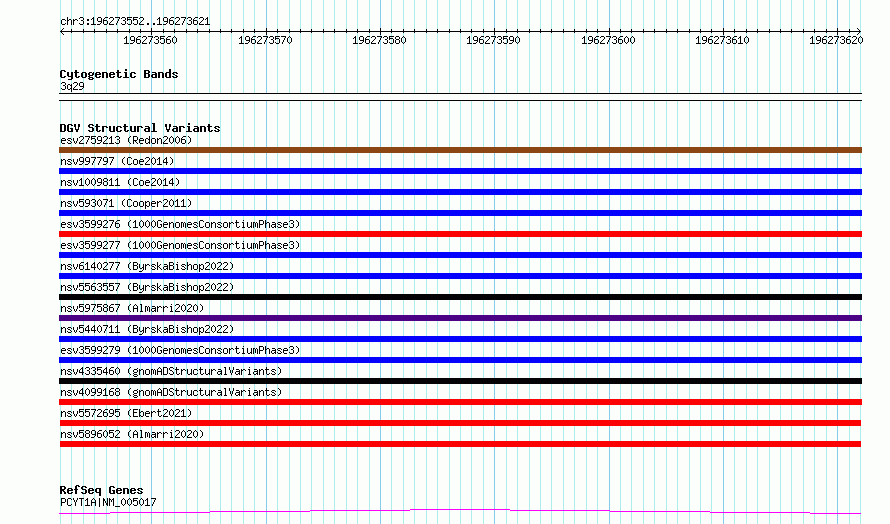Click the blue bar under nsv5440711
The width and height of the screenshot is (890, 524).
click(460, 339)
